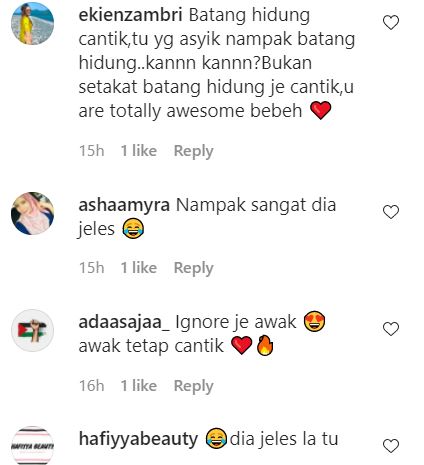The width and height of the screenshot is (424, 465).
Task: Click the 15h timestamp on ekienzambri's comment
Action: click(x=91, y=151)
